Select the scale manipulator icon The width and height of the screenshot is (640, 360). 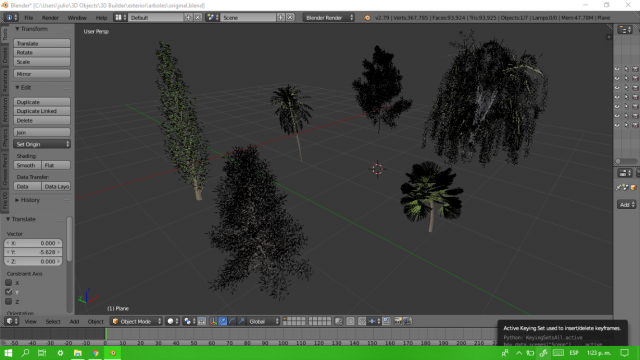coord(241,321)
